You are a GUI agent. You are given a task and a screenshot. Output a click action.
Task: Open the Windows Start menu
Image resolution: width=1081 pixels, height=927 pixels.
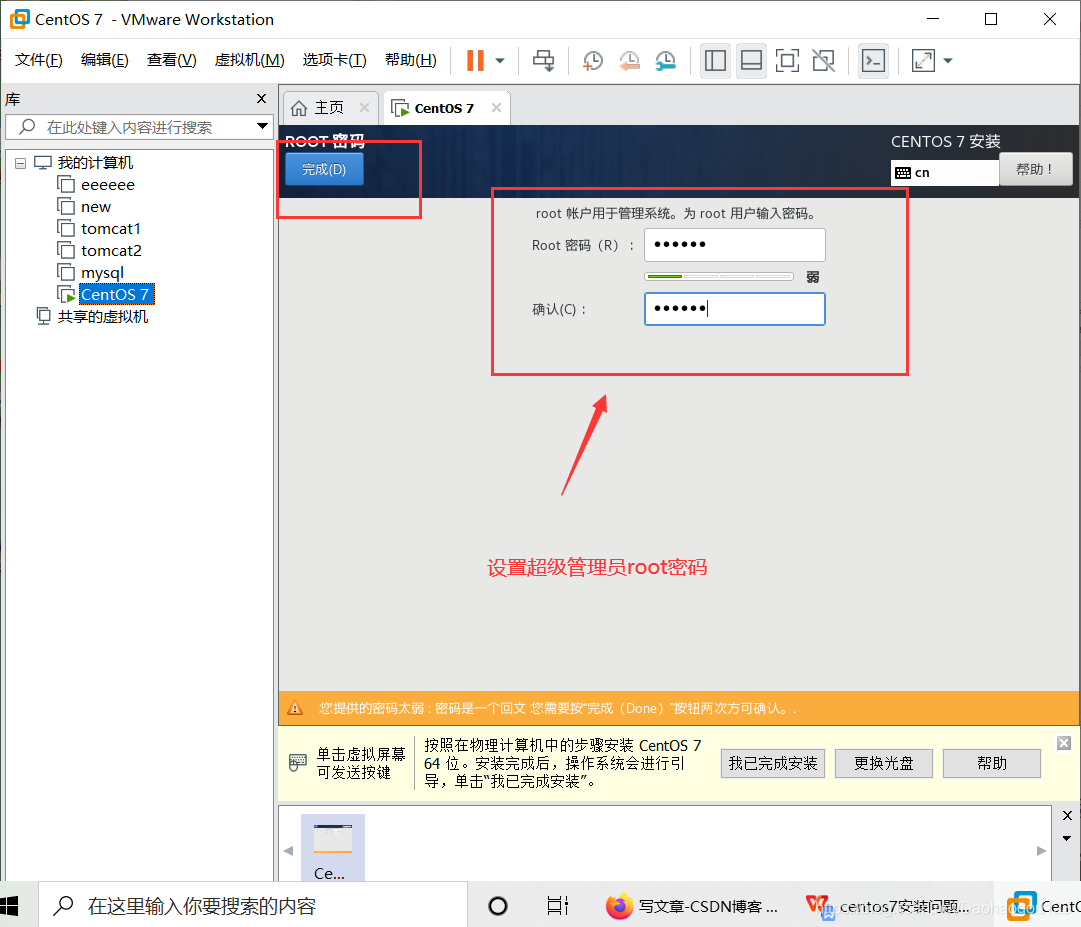10,905
